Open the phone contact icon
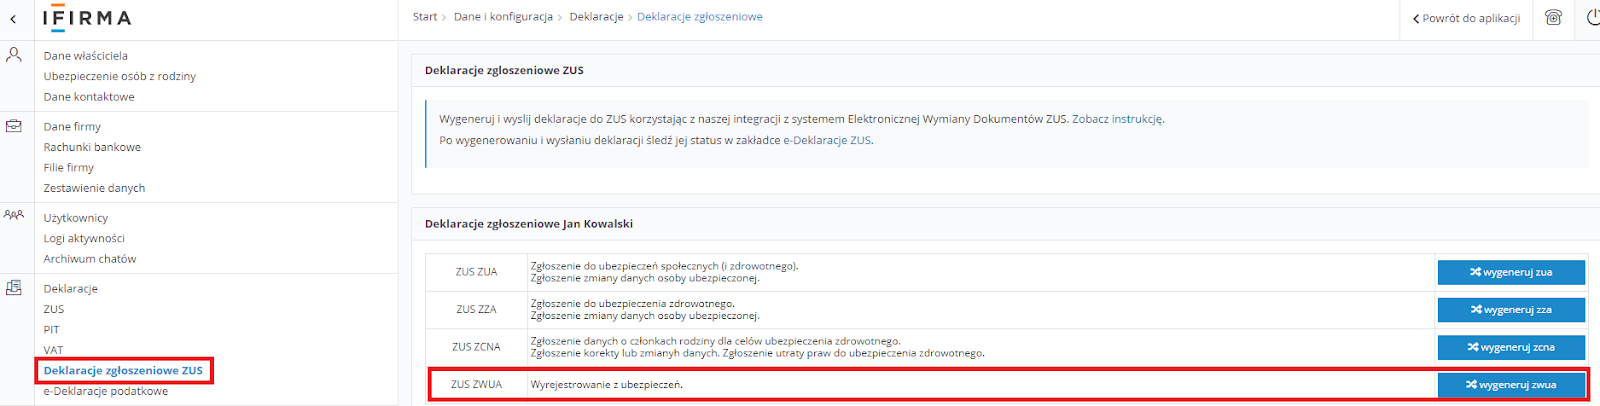 tap(1553, 18)
